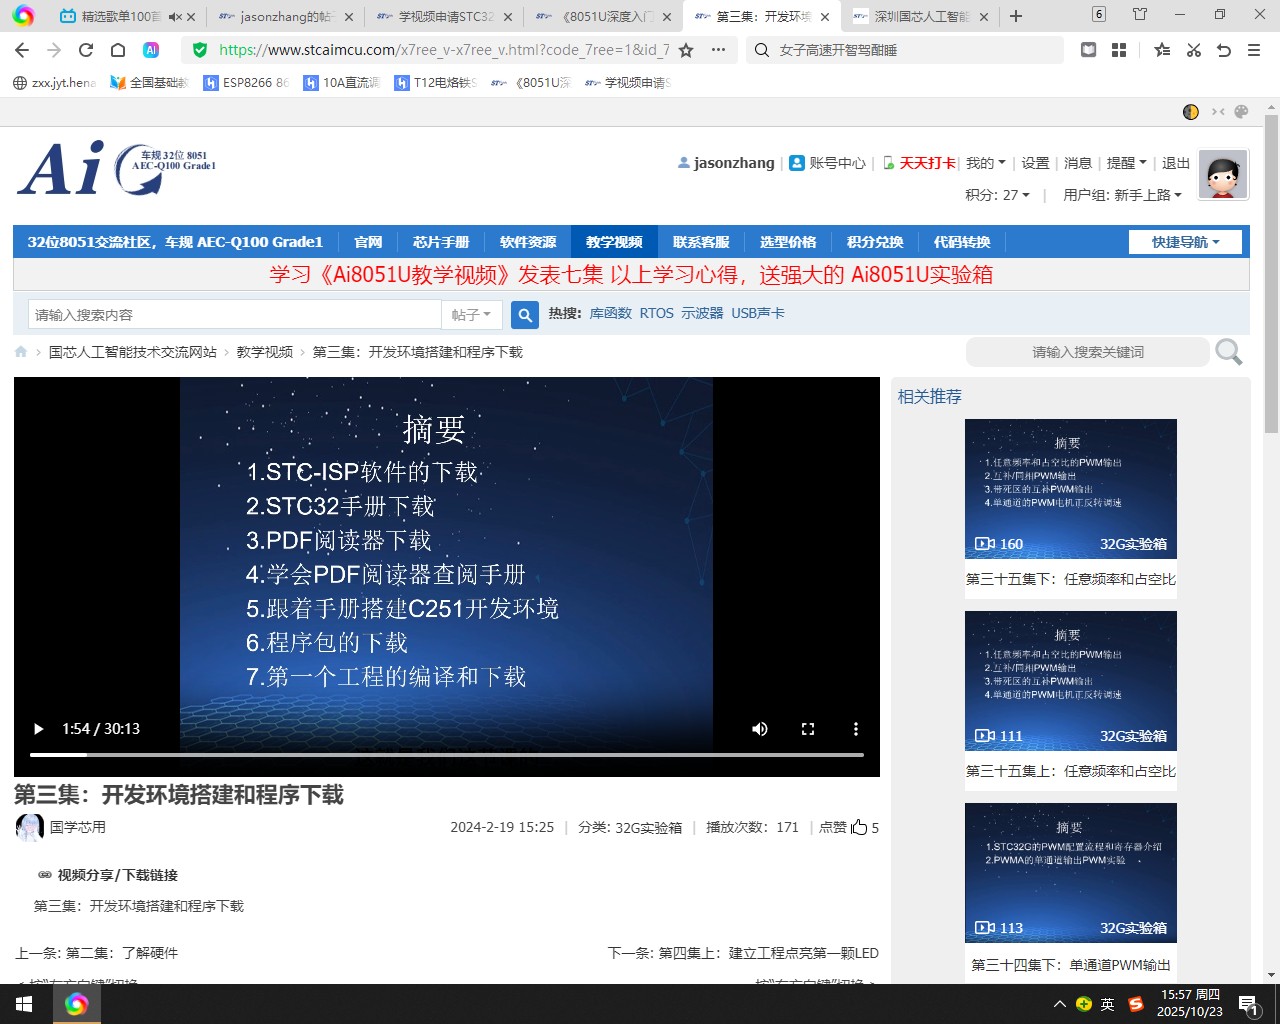
Task: Open Chrome from the taskbar
Action: point(76,1004)
